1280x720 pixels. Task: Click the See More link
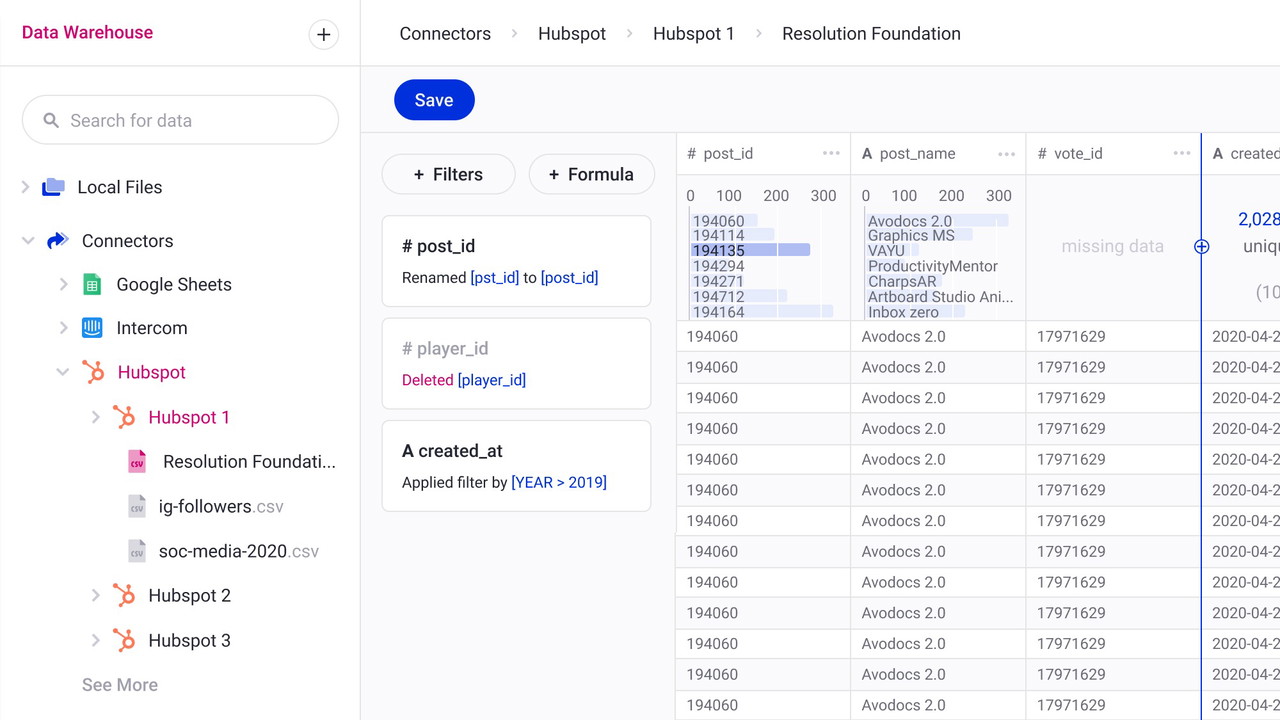120,685
